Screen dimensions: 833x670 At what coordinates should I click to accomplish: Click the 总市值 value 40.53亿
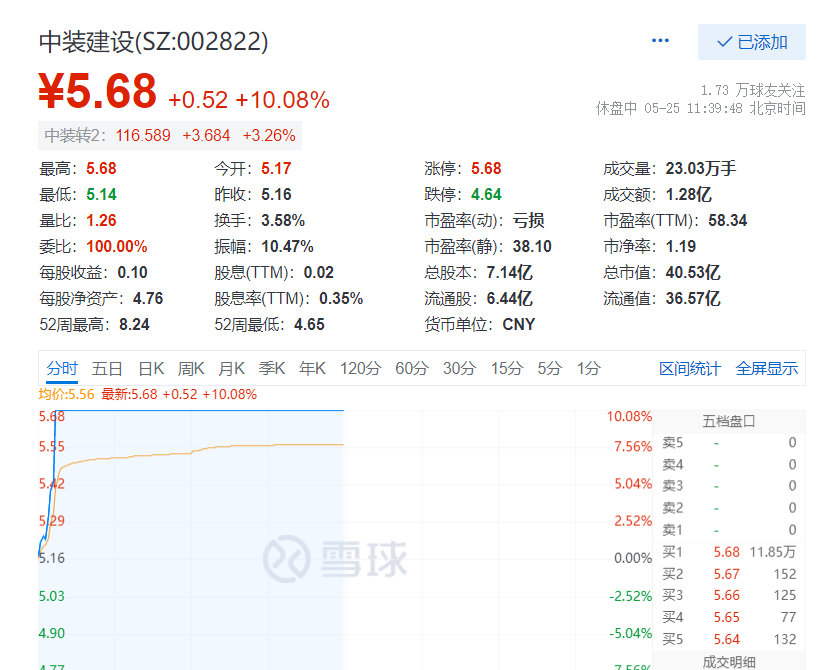click(x=693, y=273)
